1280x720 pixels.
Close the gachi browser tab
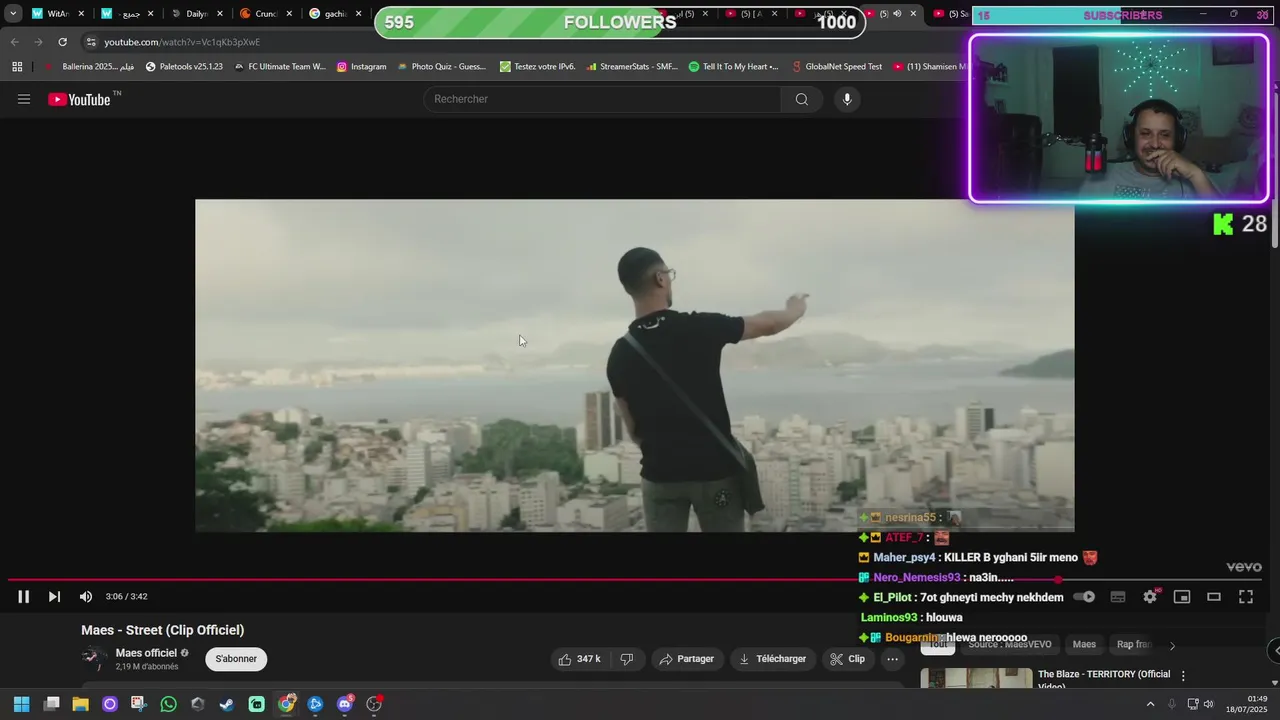click(x=358, y=14)
